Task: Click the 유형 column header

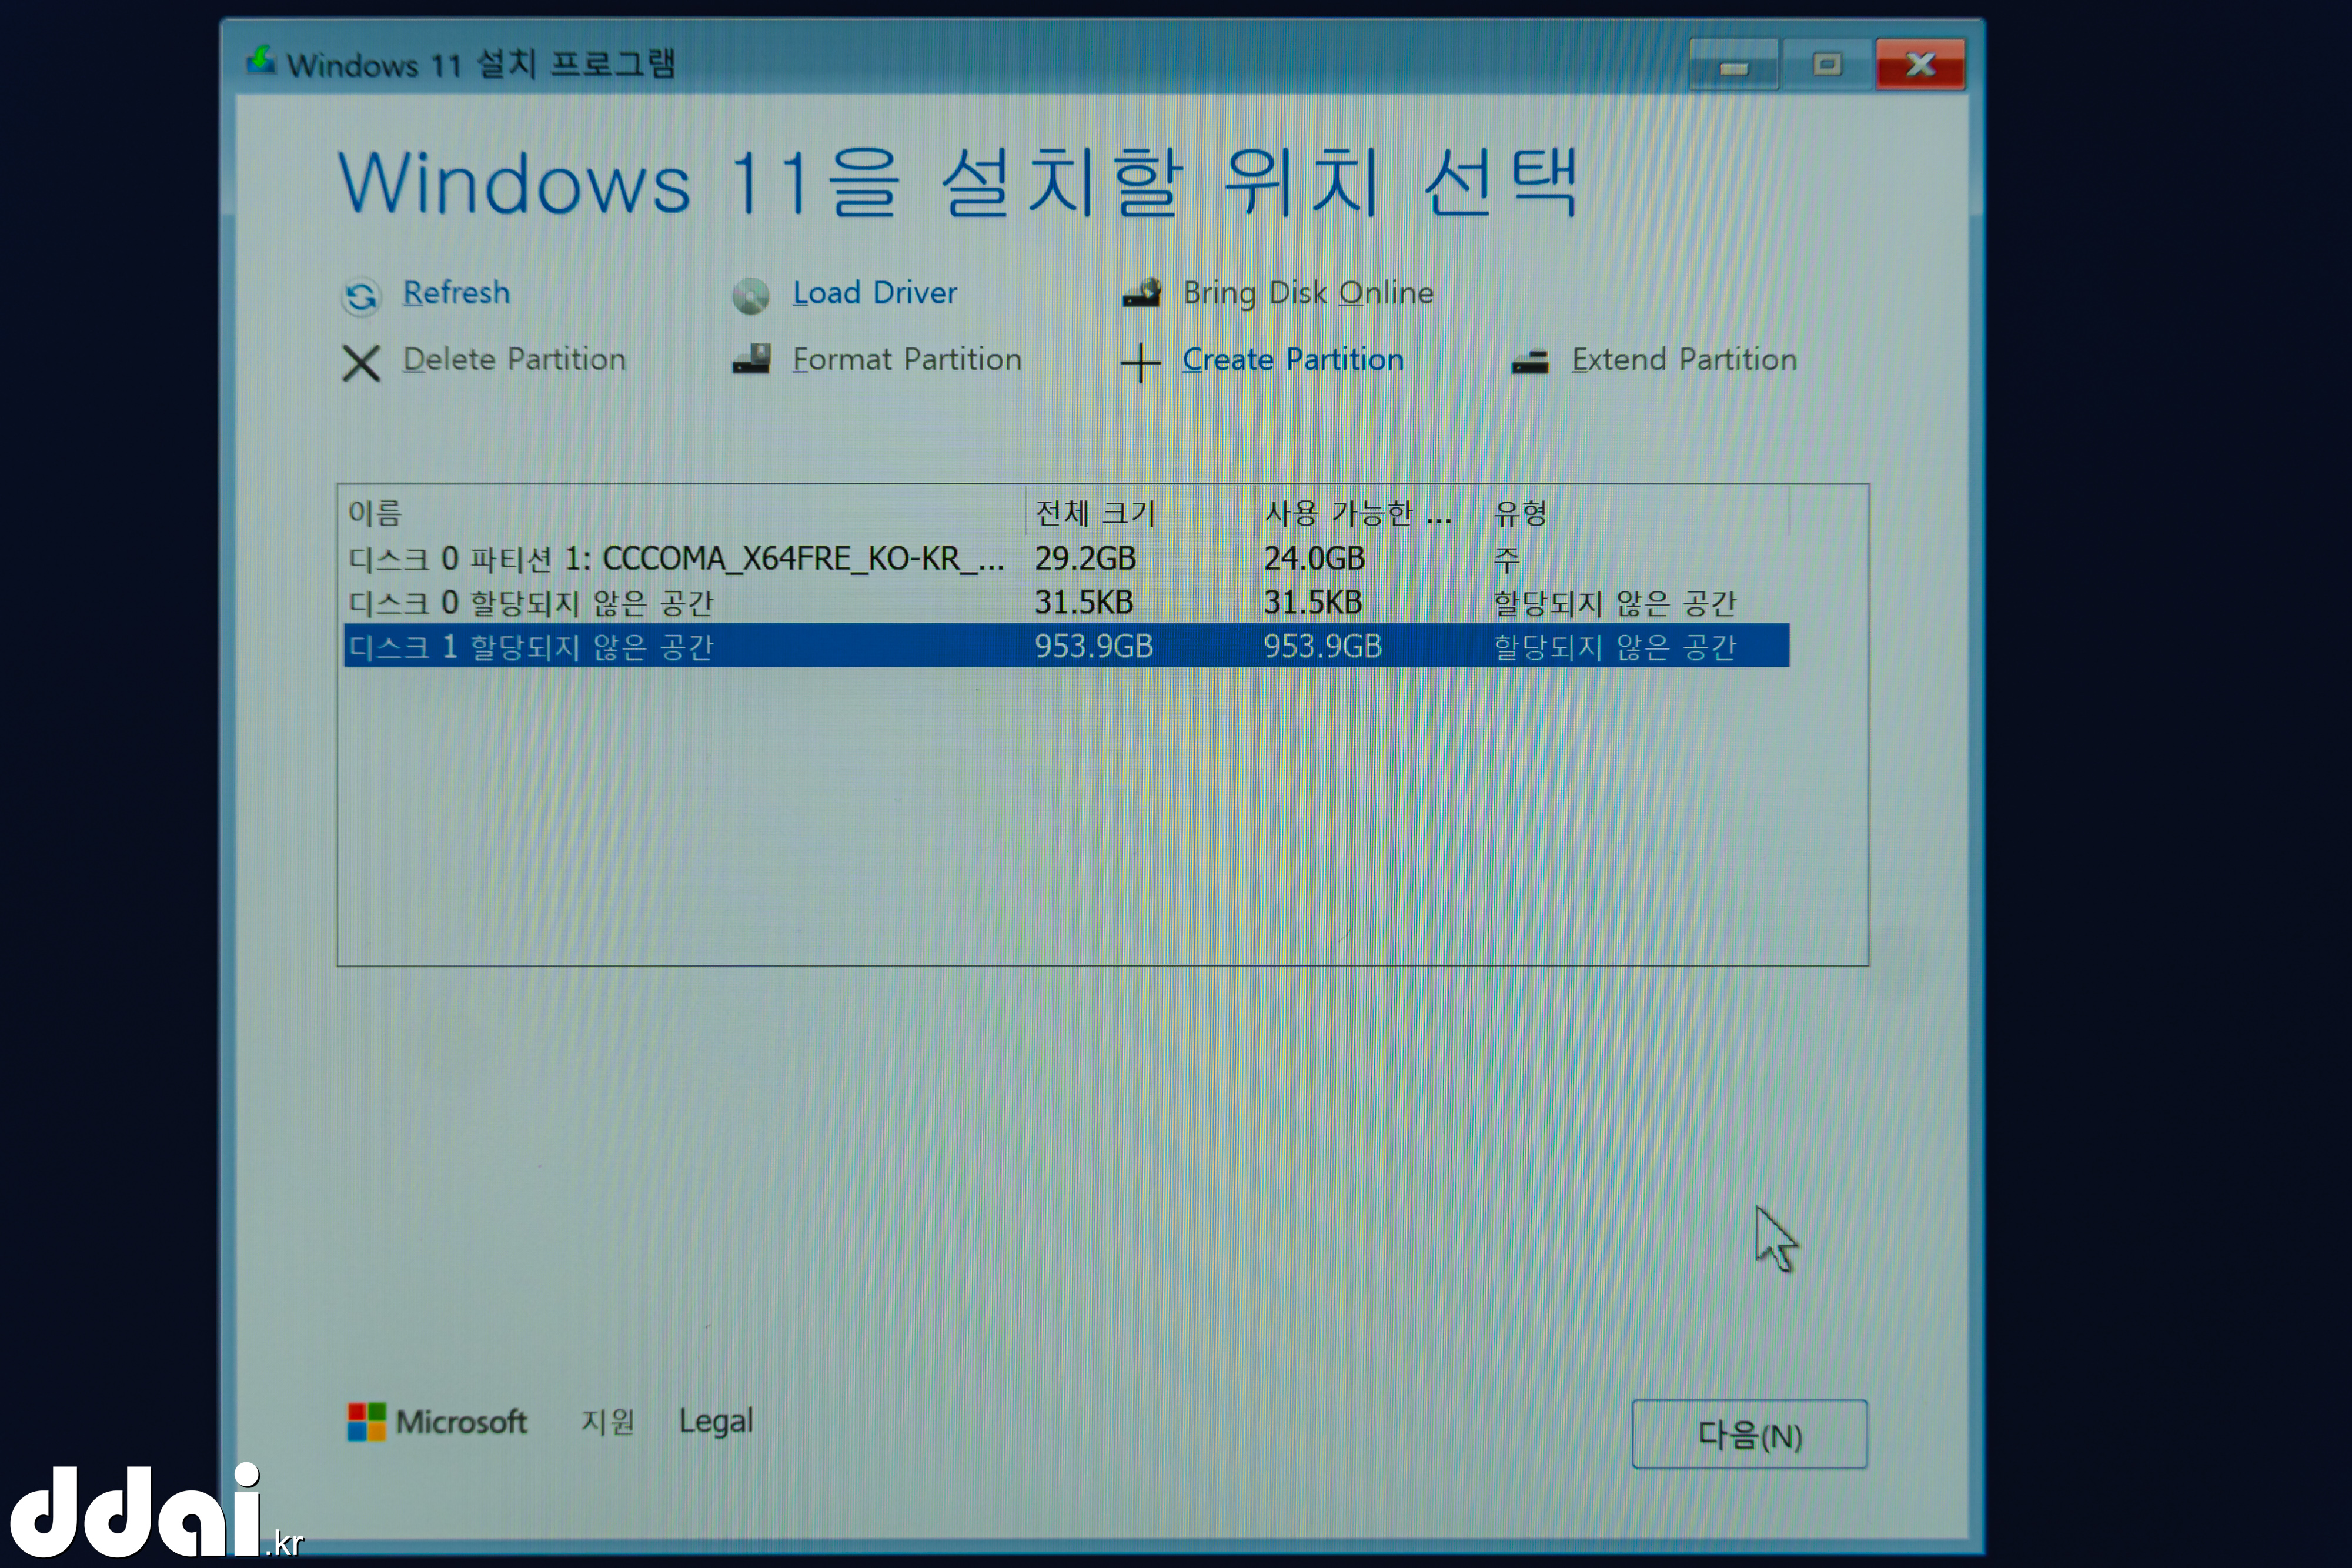Action: [1520, 513]
